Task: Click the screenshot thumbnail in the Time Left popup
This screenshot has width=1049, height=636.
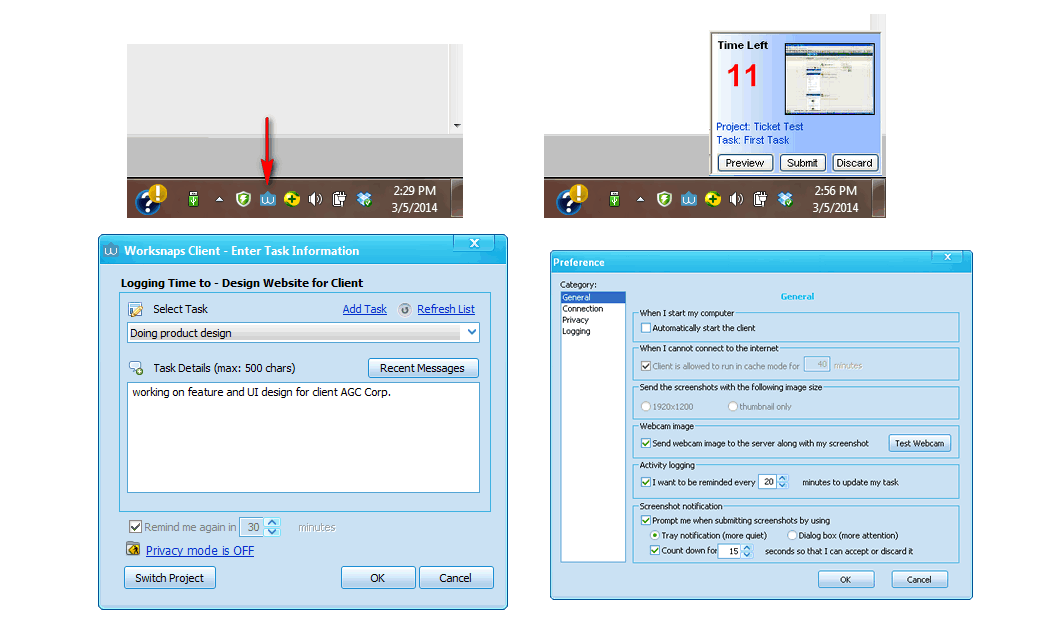Action: click(829, 78)
